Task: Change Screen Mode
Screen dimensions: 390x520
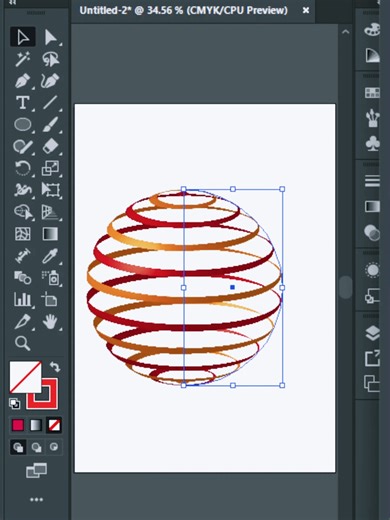Action: coord(36,471)
